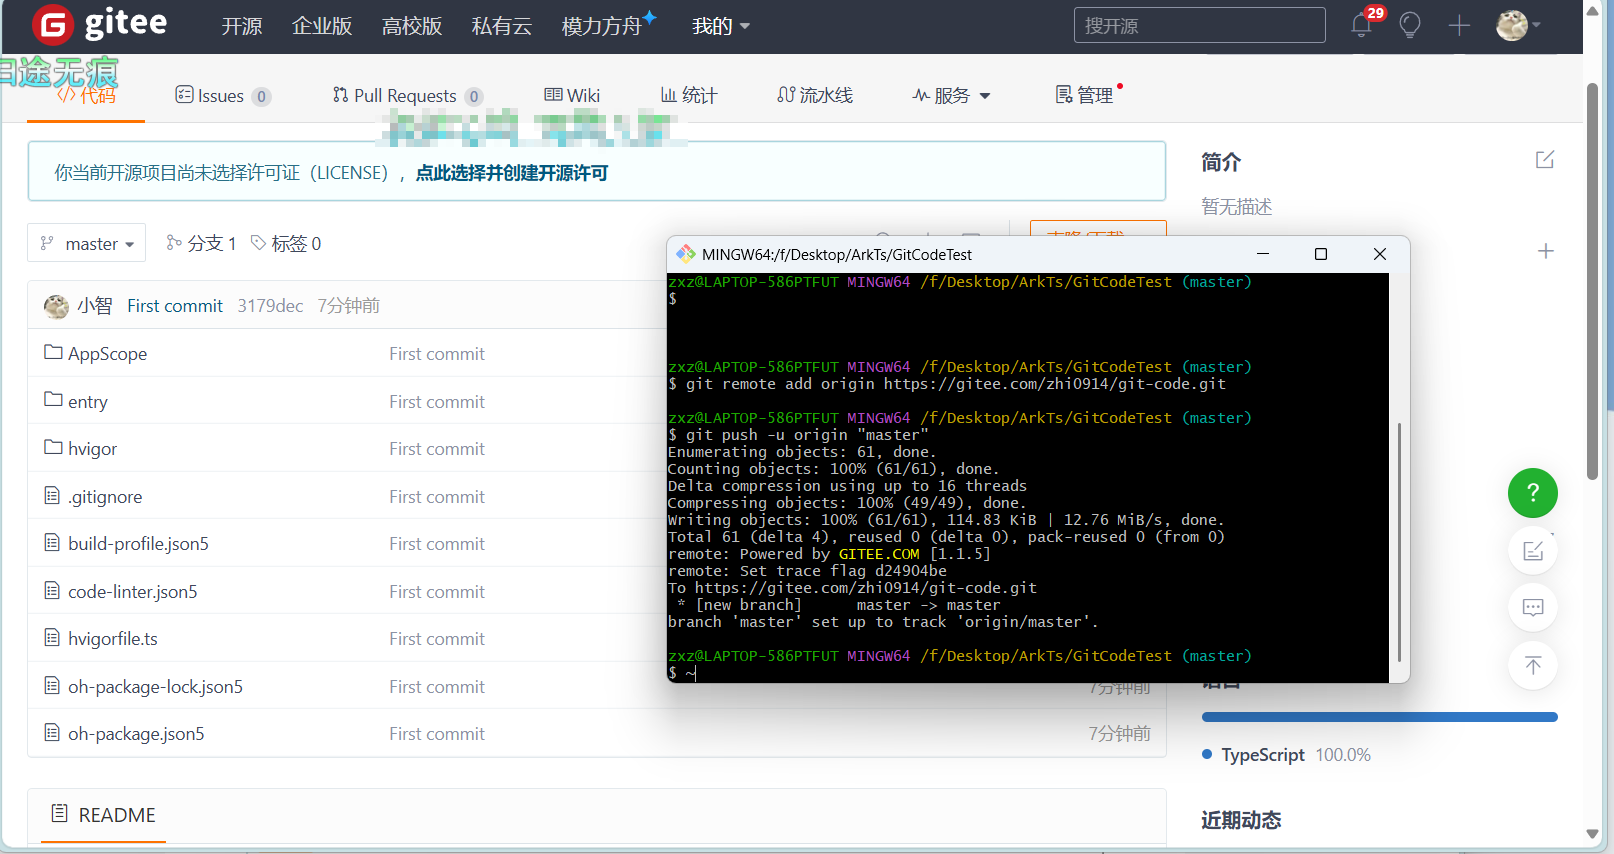1614x854 pixels.
Task: Minimize the MINGW64 terminal window
Action: (x=1263, y=254)
